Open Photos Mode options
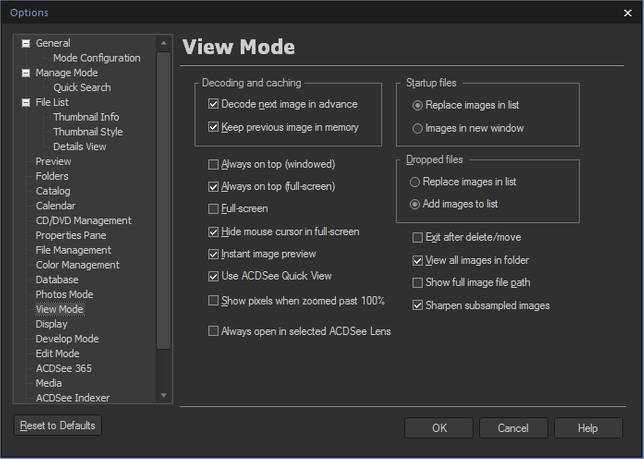This screenshot has width=644, height=459. pos(64,294)
